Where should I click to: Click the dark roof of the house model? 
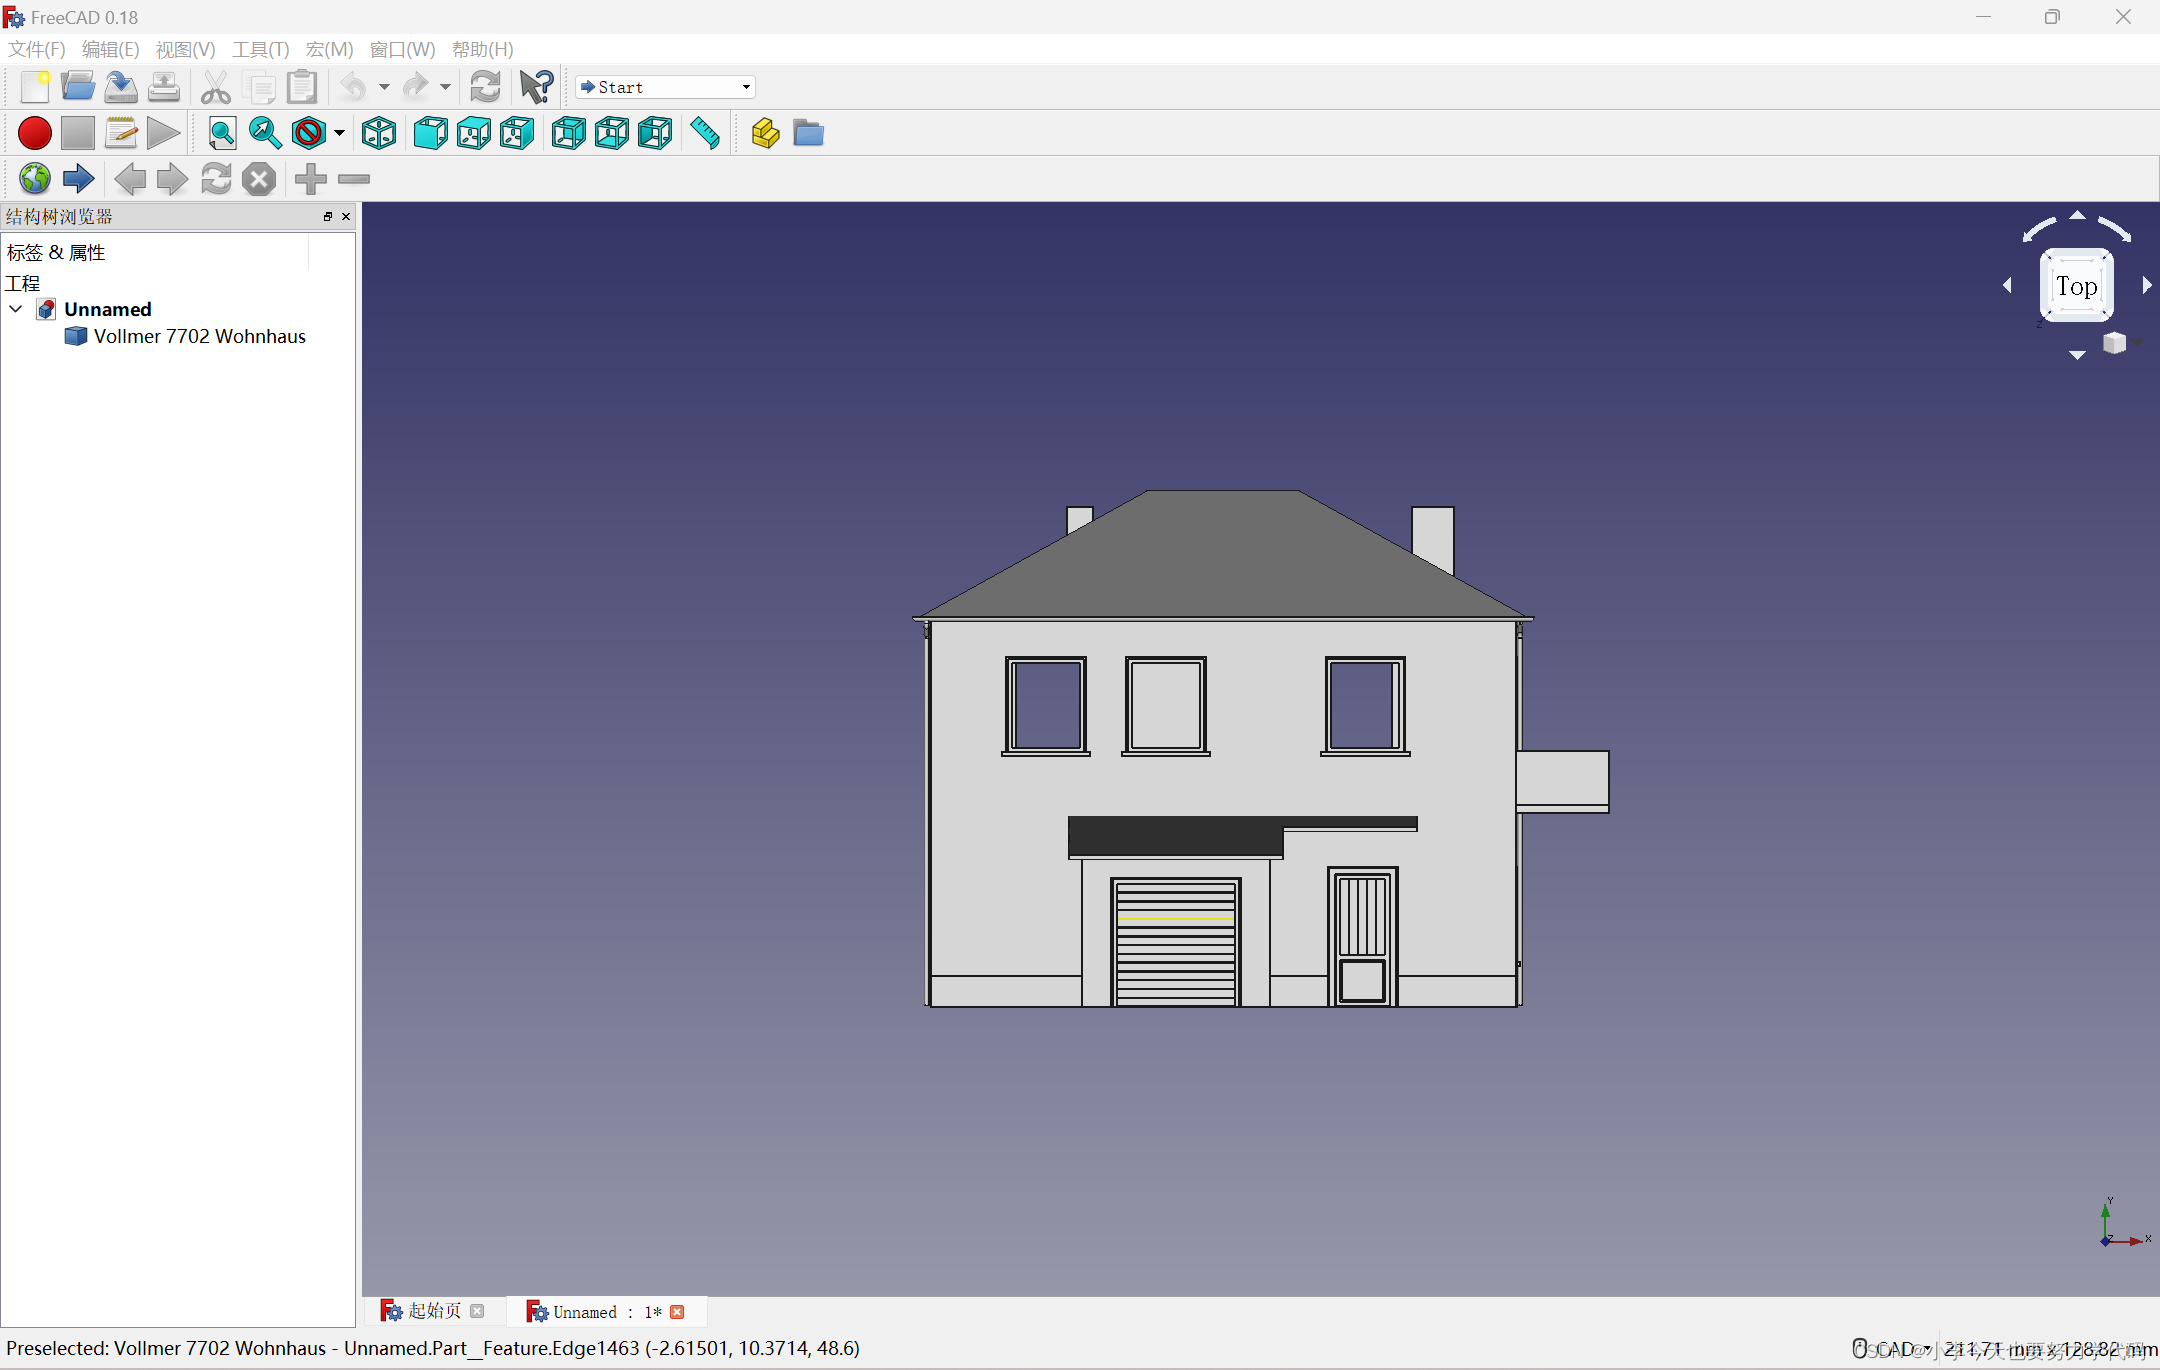(1220, 560)
